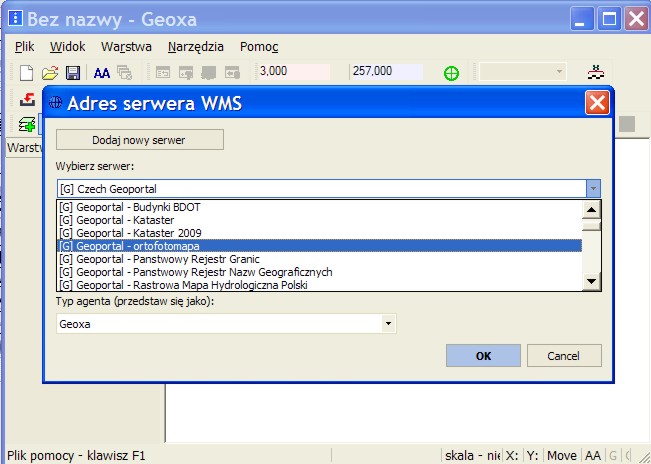Click the Dodaj nowy serwer button
The height and width of the screenshot is (464, 651).
(140, 139)
